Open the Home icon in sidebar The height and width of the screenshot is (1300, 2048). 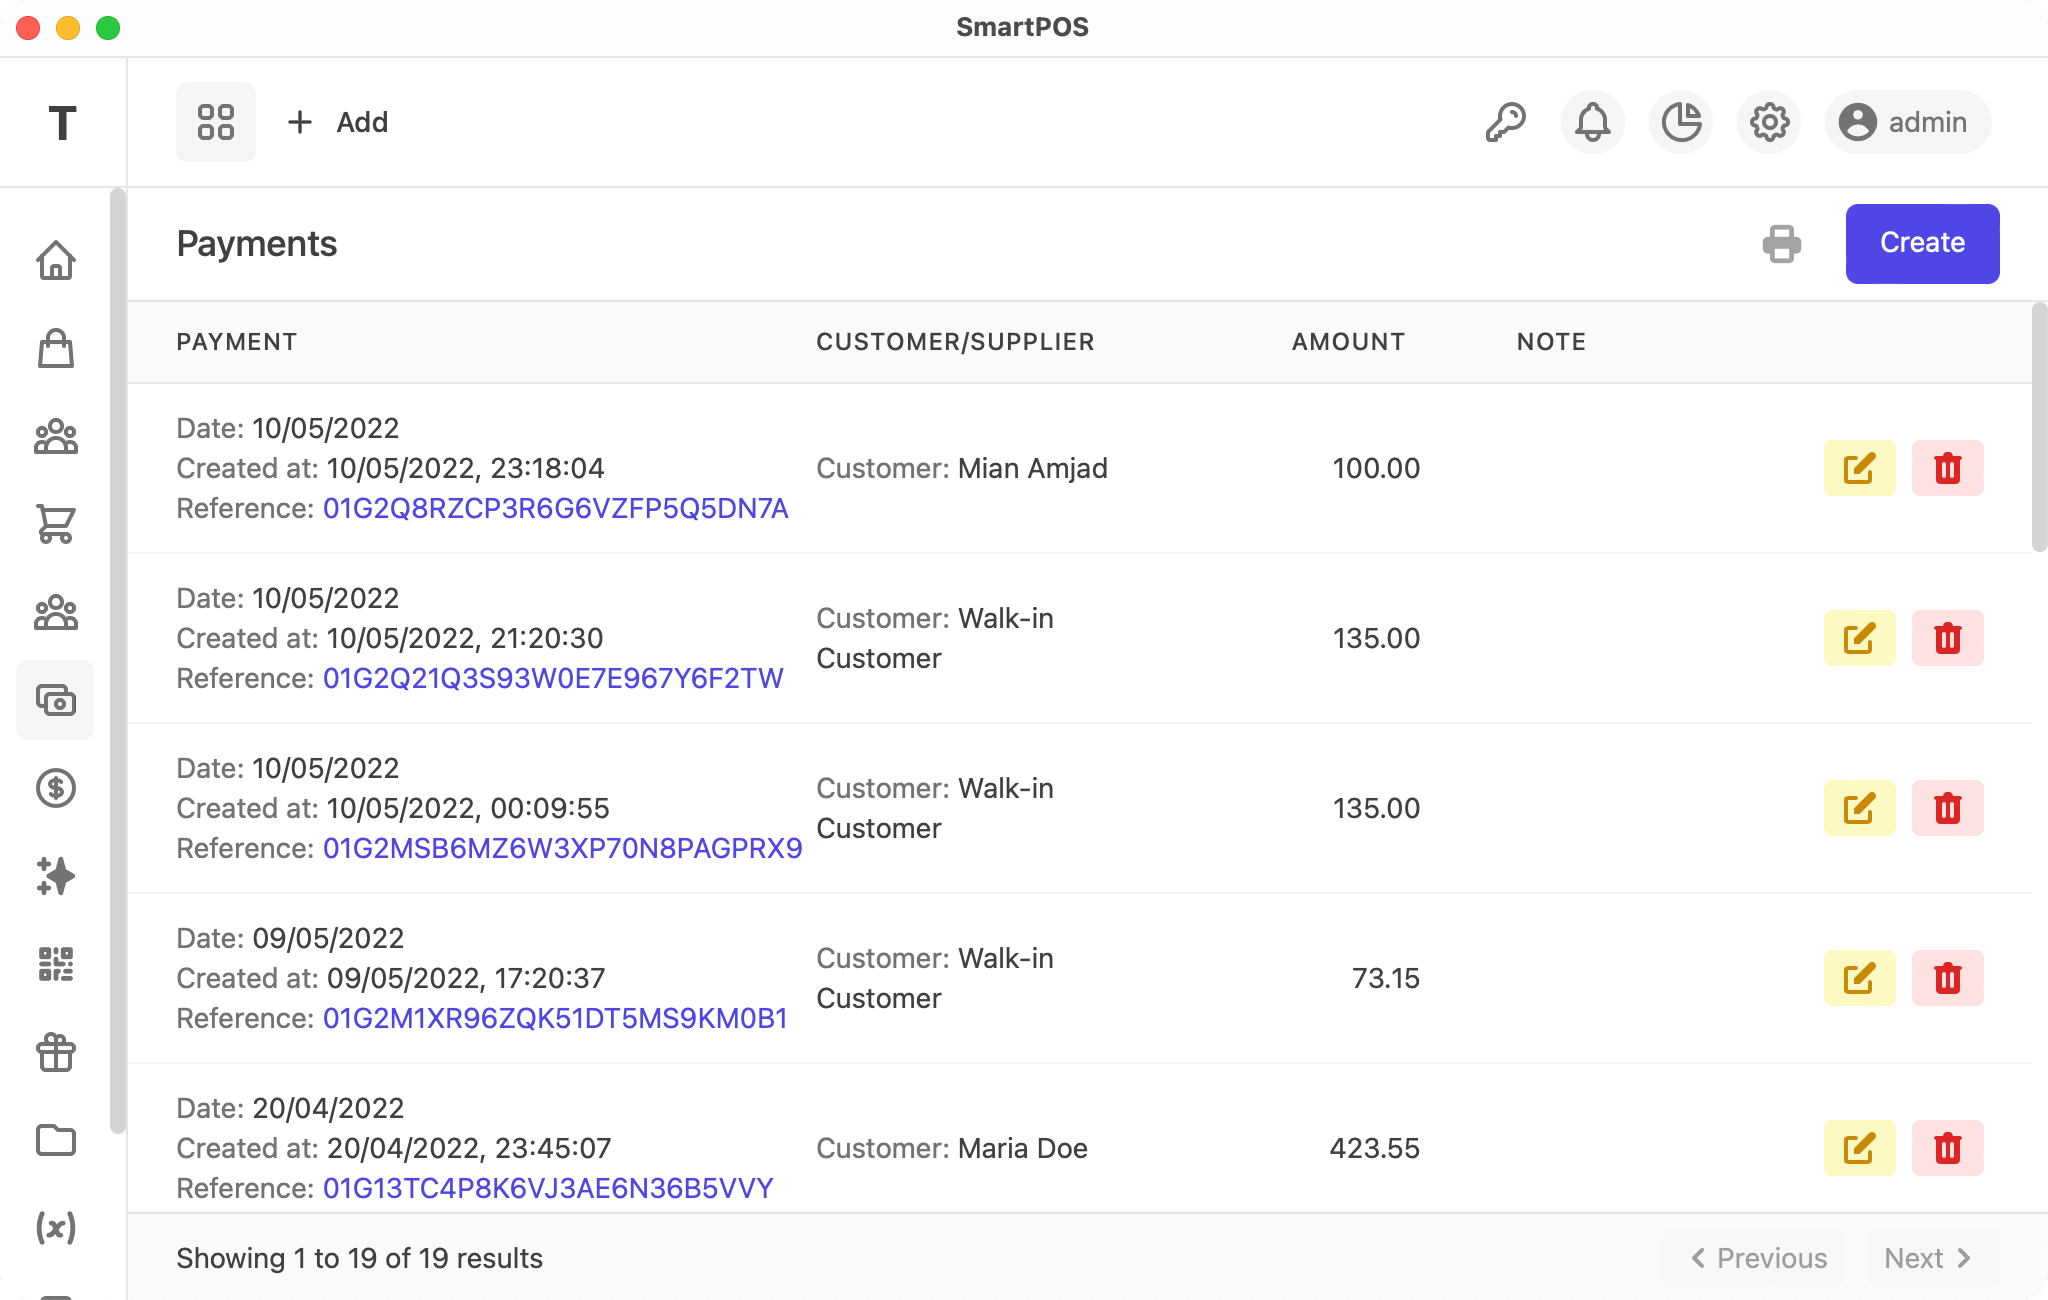pos(56,261)
